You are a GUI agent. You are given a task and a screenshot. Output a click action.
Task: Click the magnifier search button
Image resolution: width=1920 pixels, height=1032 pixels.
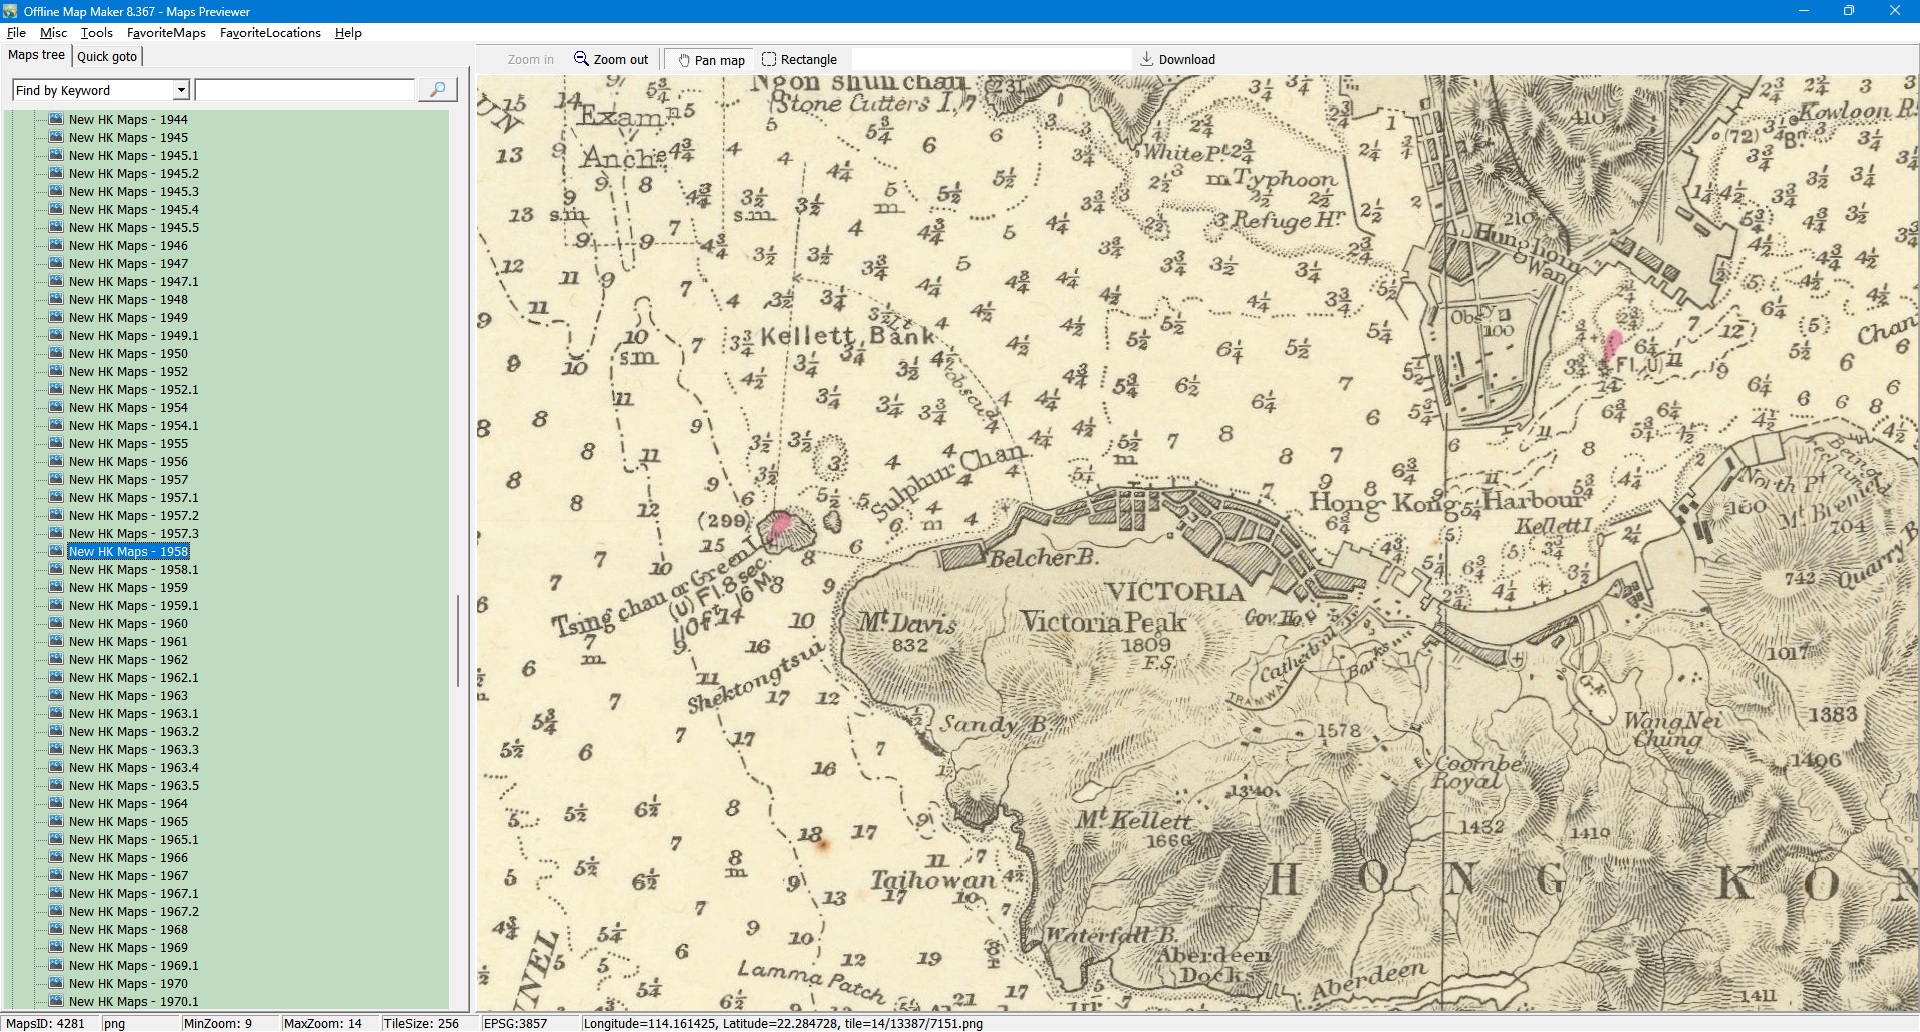coord(437,90)
